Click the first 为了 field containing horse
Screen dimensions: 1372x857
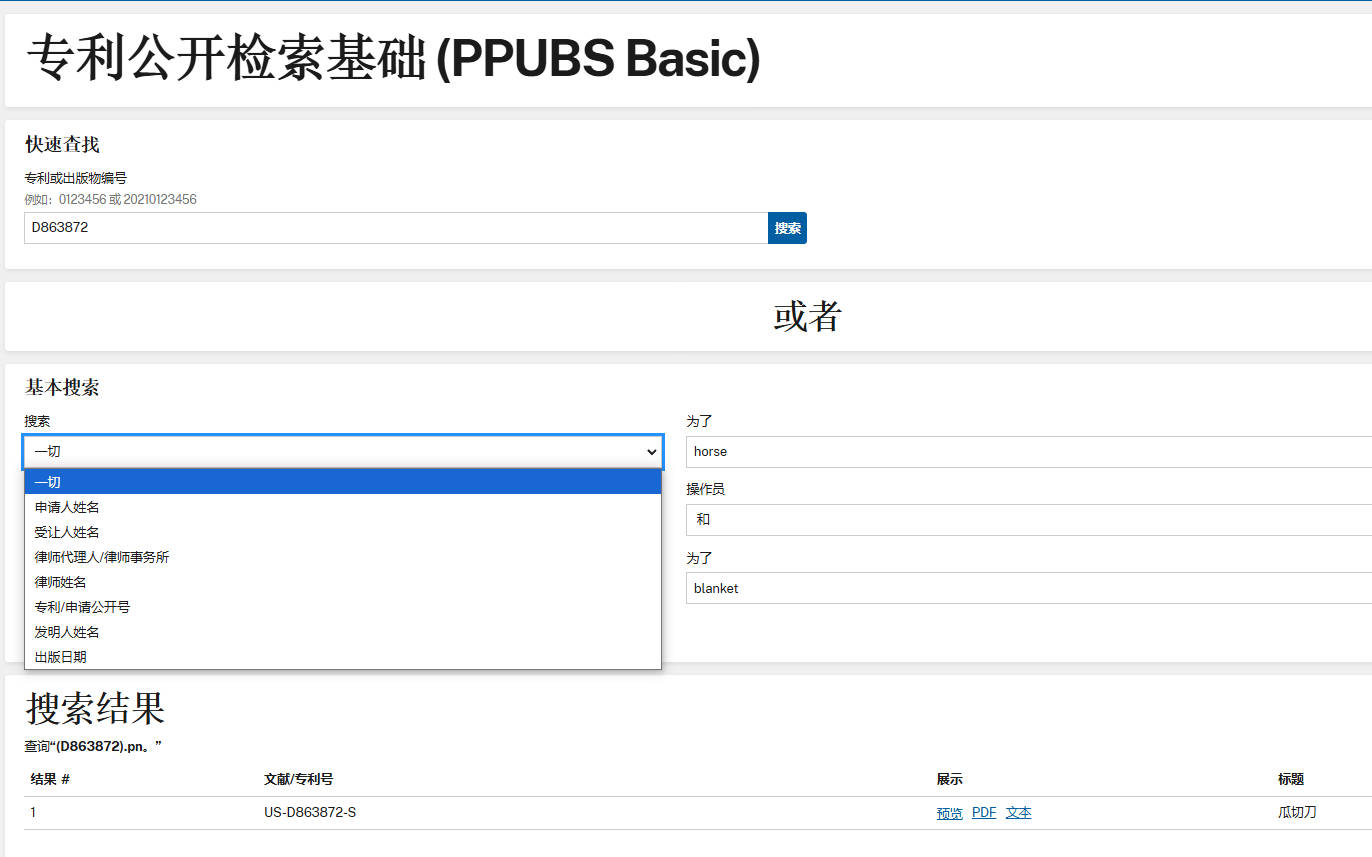(x=1029, y=452)
